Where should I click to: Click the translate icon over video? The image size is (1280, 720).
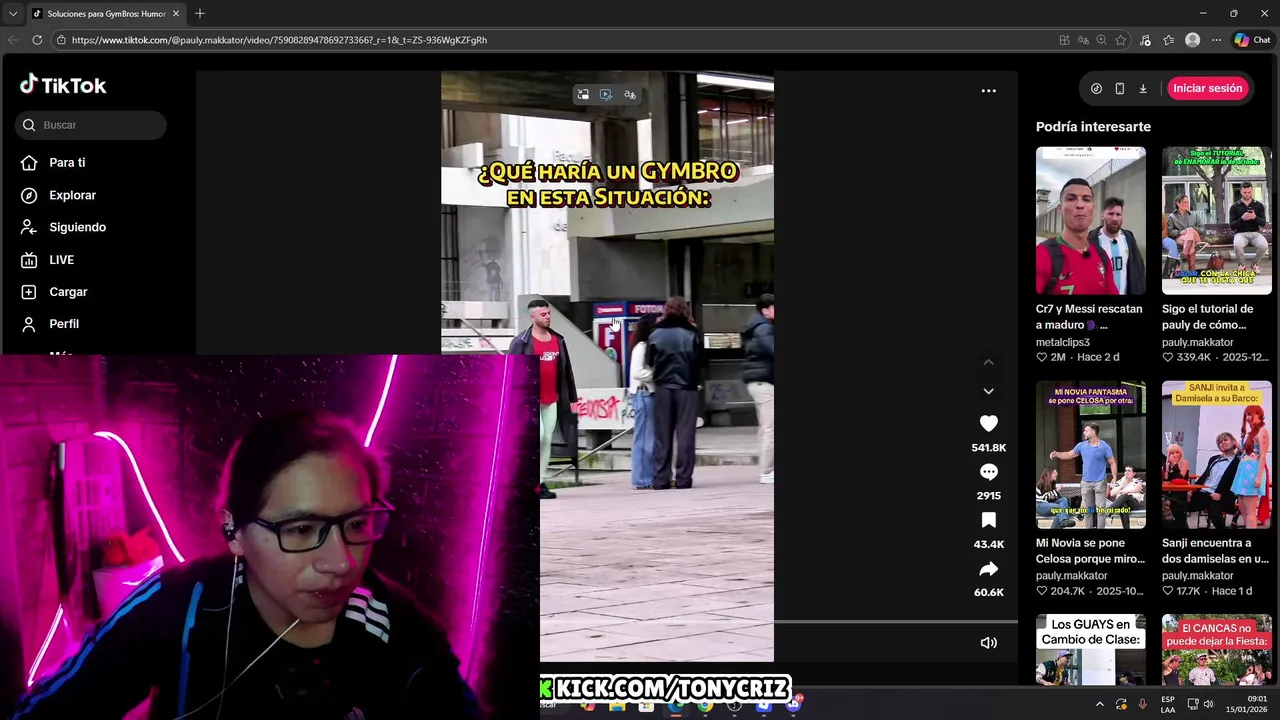point(629,94)
